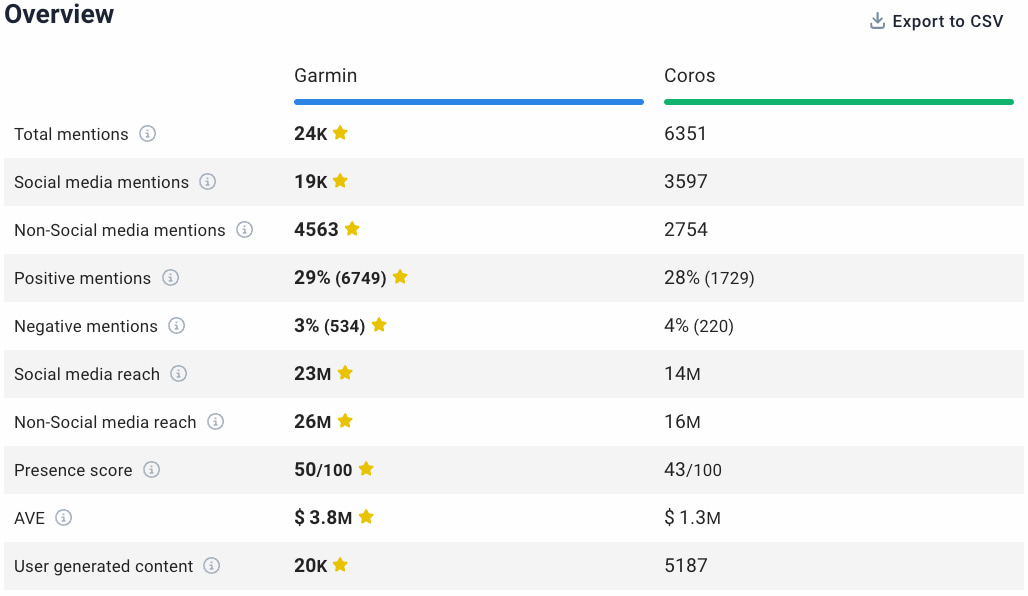Click the Social media mentions info icon
This screenshot has height=596, width=1028.
tap(208, 183)
